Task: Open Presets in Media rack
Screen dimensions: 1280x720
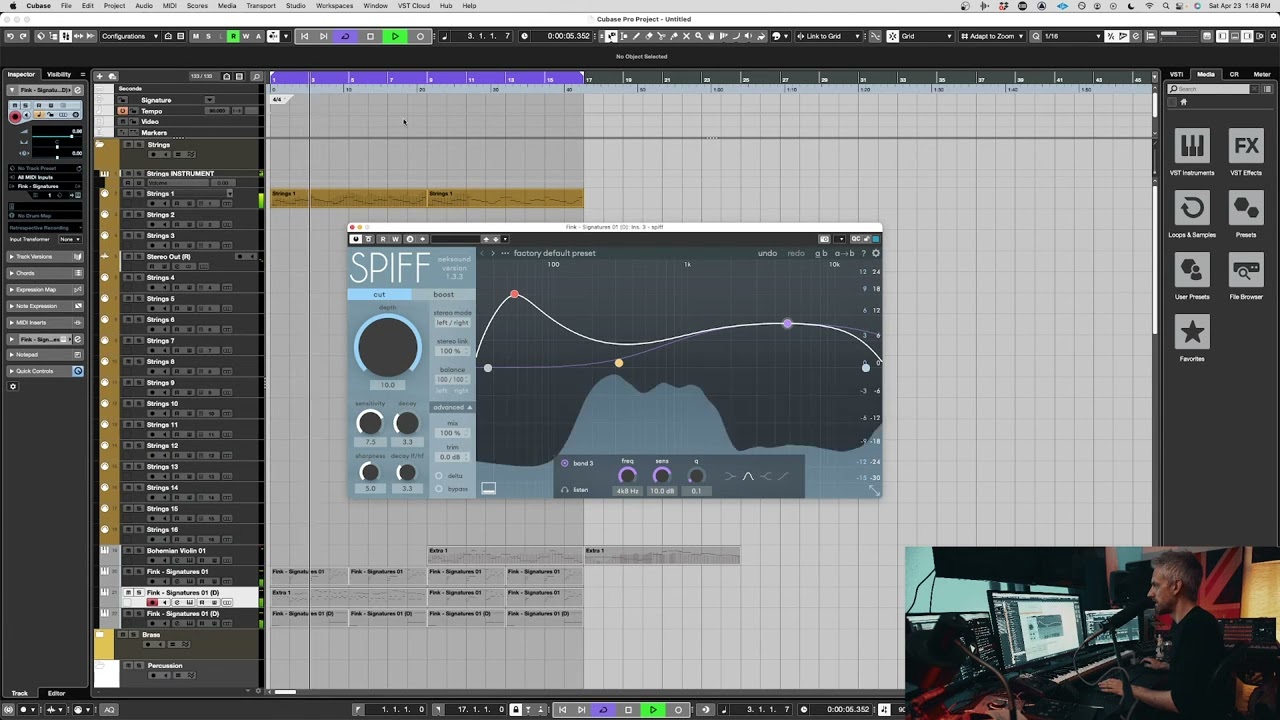Action: click(1246, 215)
